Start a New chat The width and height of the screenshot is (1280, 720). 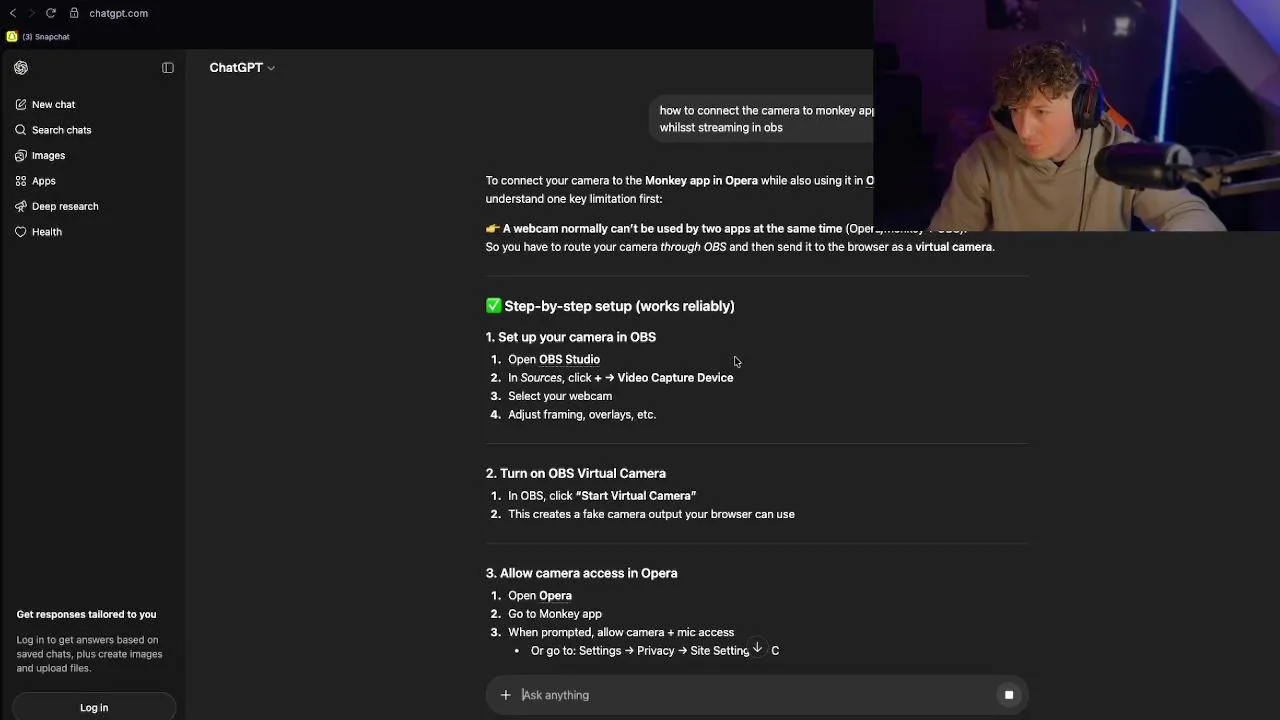[53, 104]
